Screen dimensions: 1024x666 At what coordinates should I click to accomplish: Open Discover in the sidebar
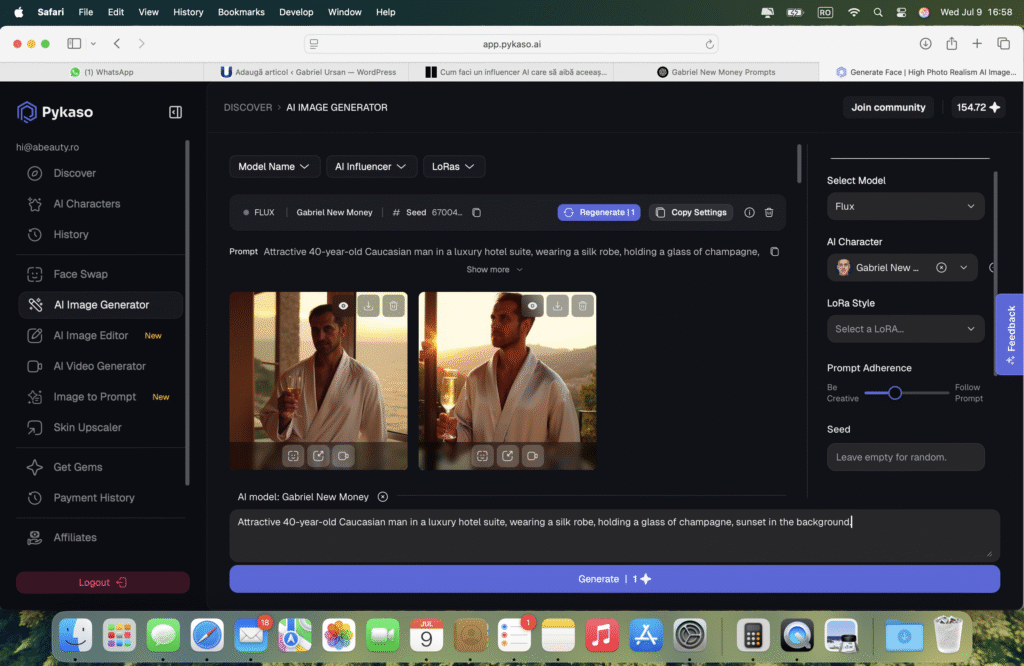tap(74, 173)
